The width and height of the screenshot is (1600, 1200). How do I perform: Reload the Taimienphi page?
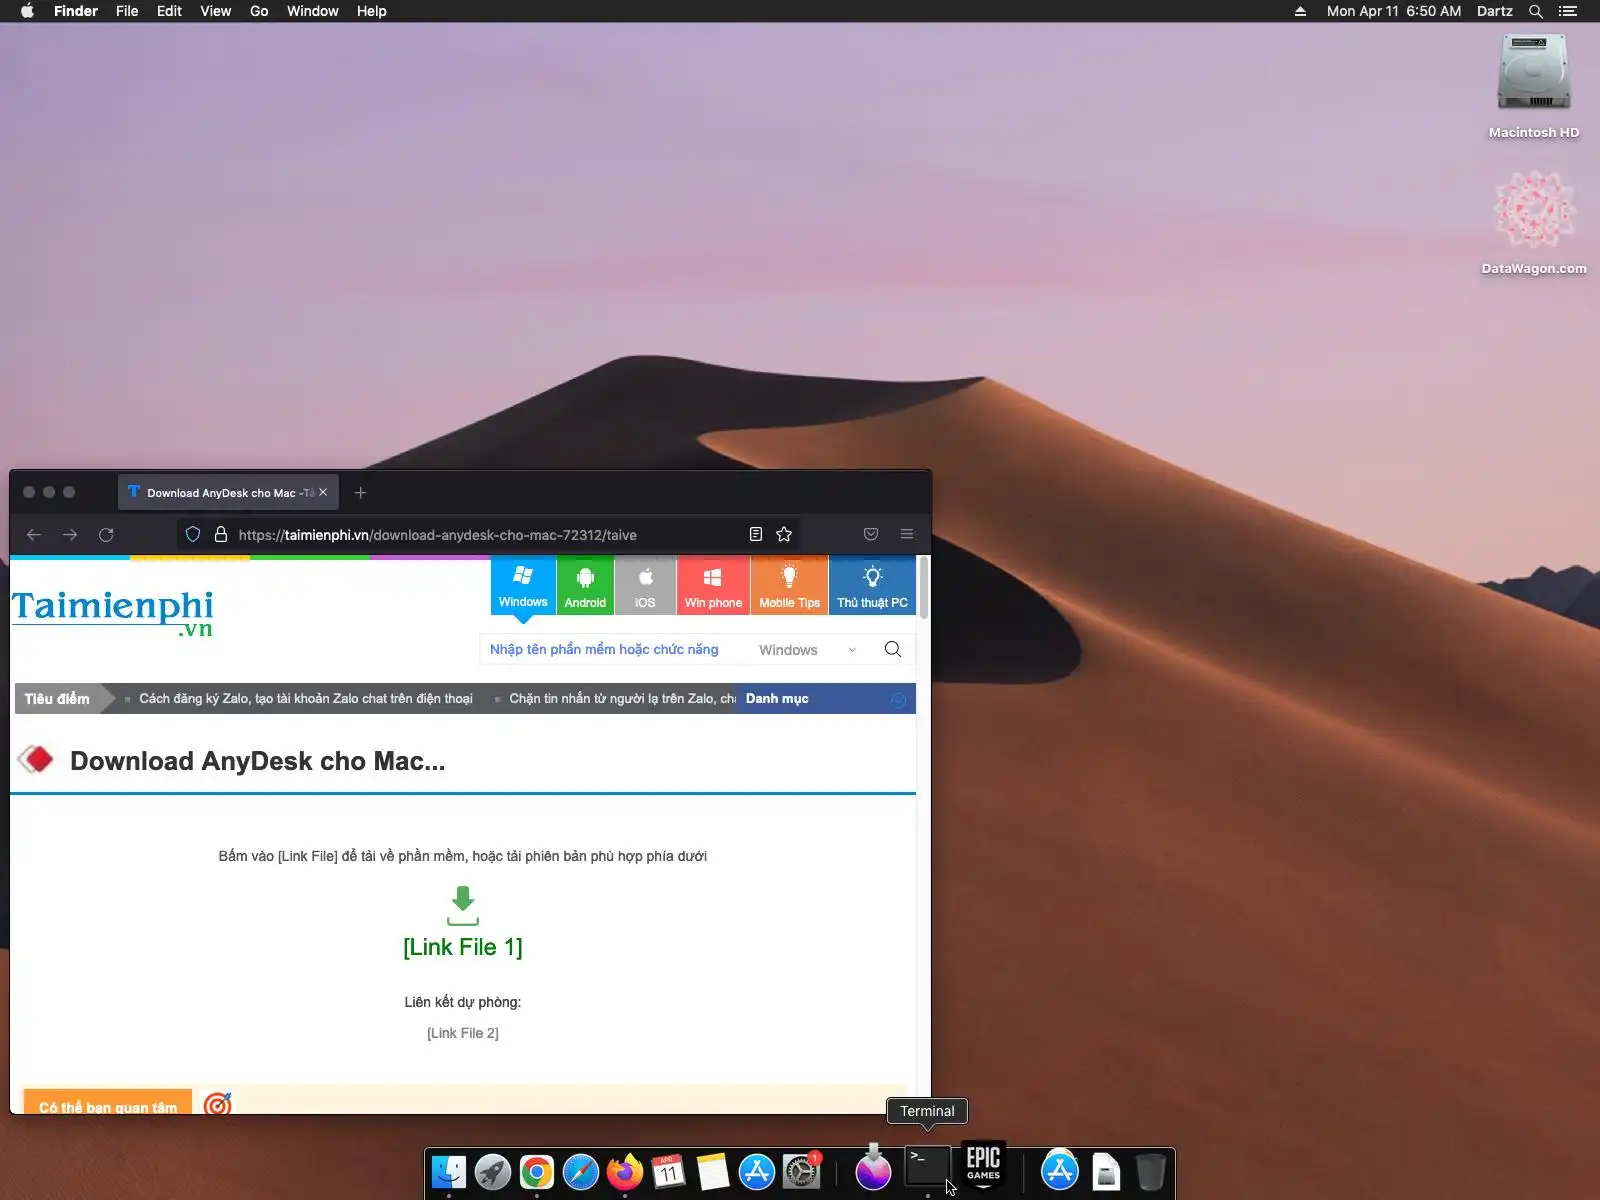pyautogui.click(x=106, y=535)
